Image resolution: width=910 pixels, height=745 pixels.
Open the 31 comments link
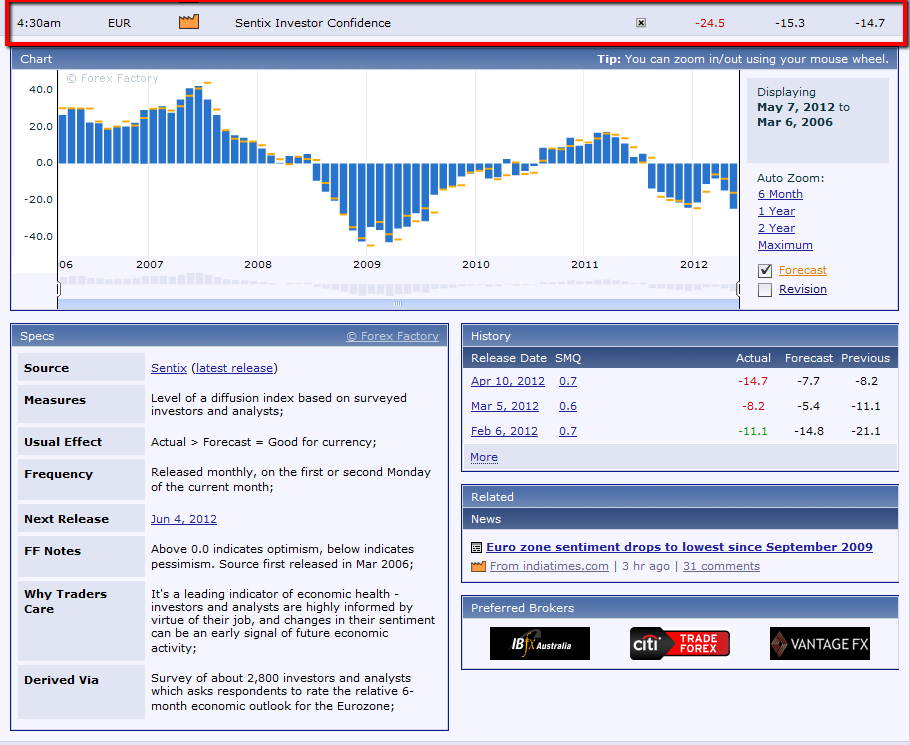pyautogui.click(x=721, y=566)
